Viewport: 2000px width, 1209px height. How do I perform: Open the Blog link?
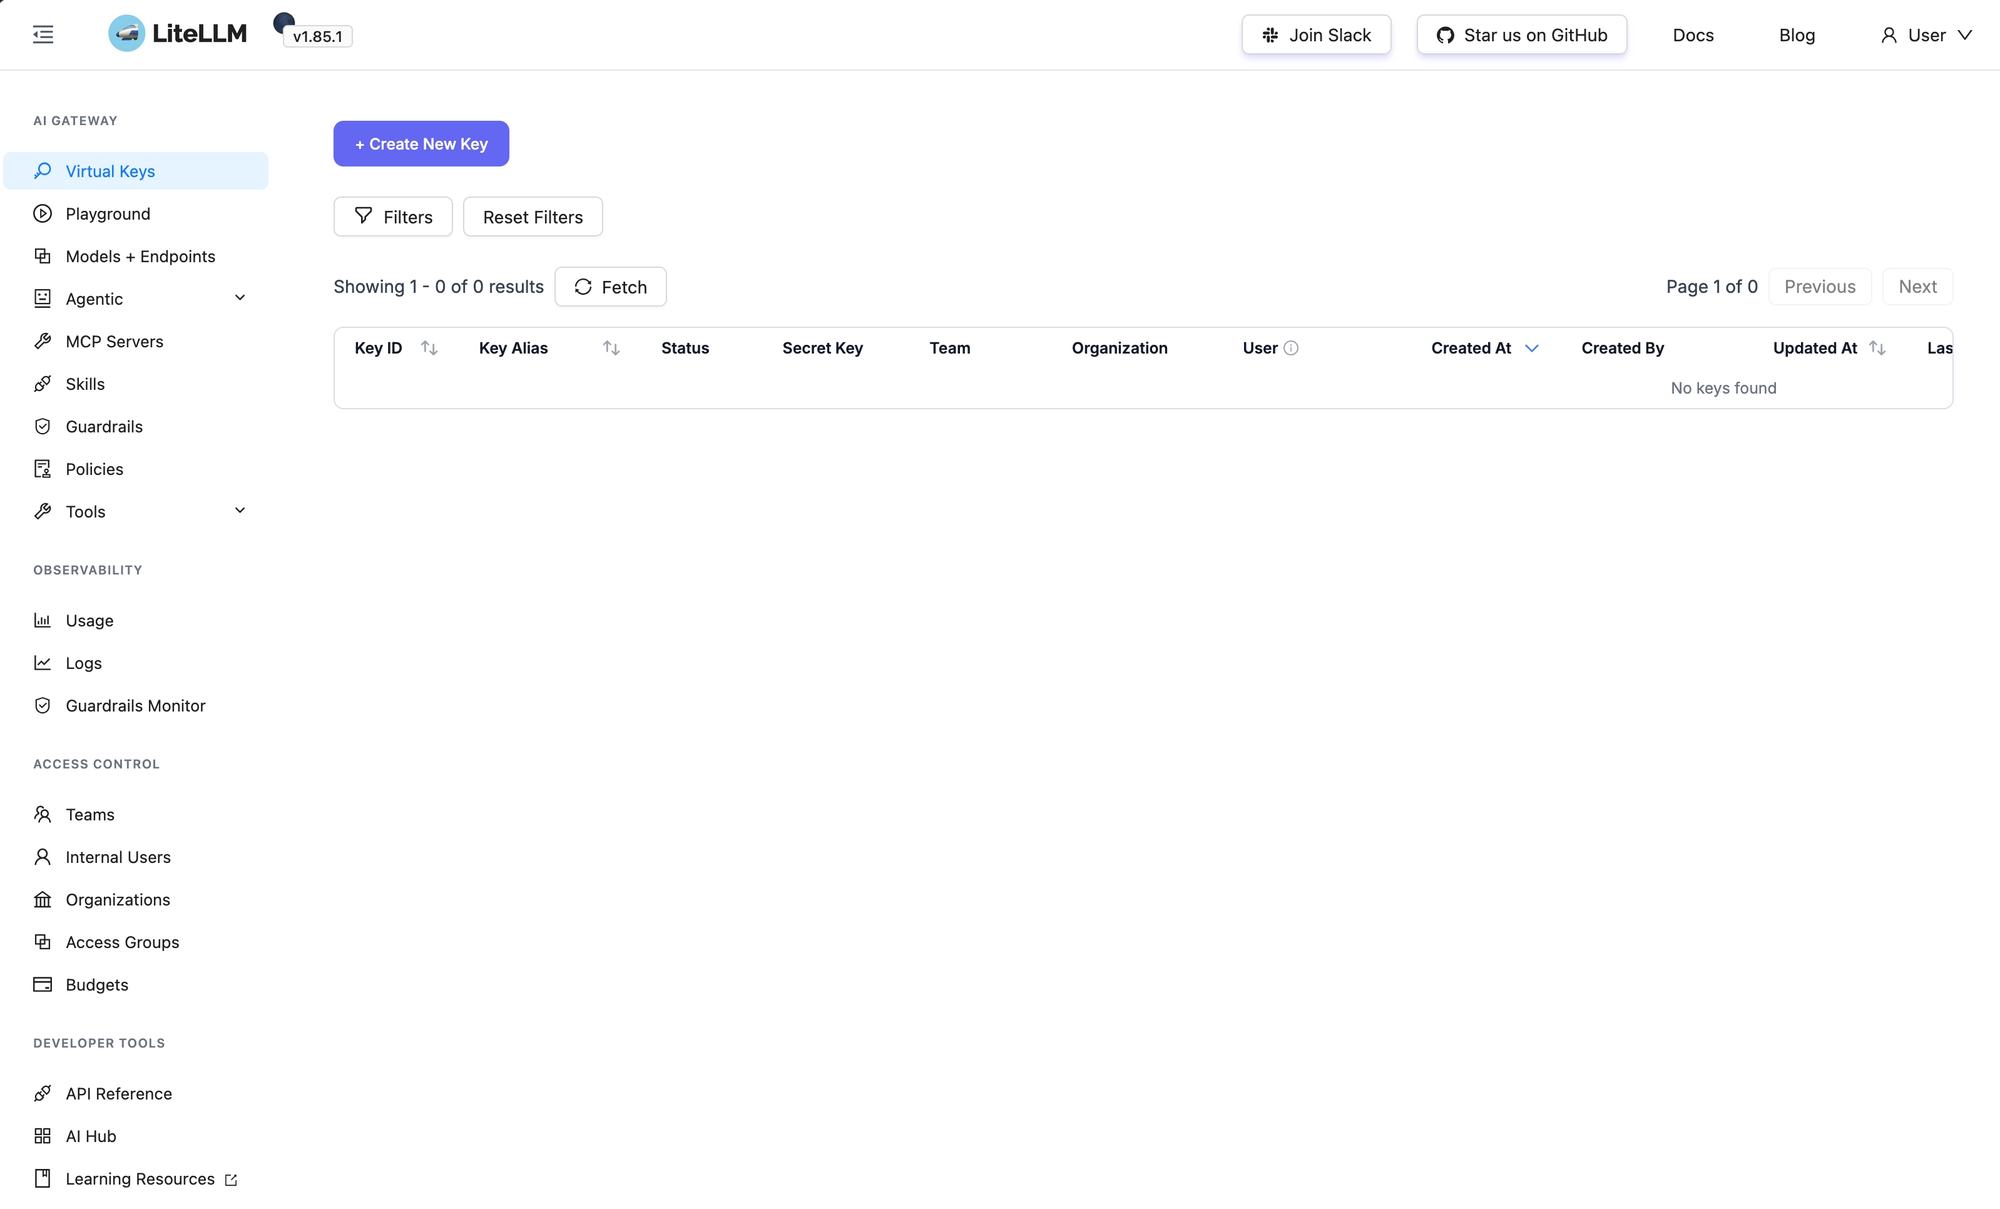[1797, 35]
